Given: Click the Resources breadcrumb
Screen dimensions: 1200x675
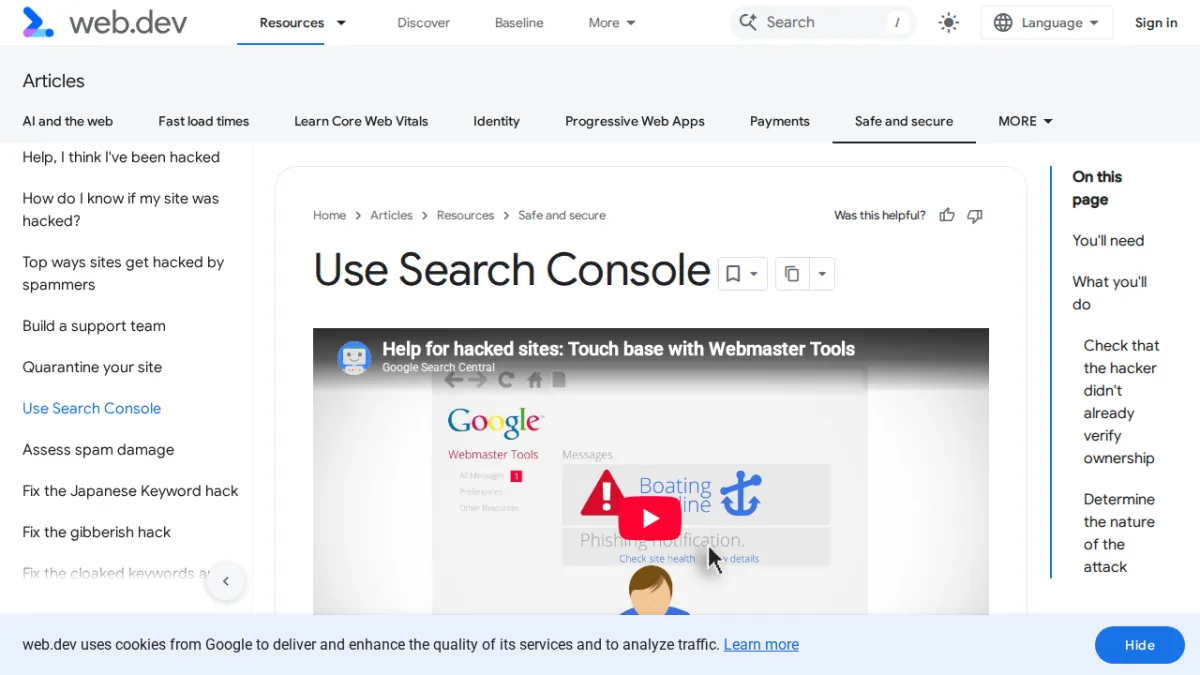Looking at the screenshot, I should pyautogui.click(x=465, y=215).
